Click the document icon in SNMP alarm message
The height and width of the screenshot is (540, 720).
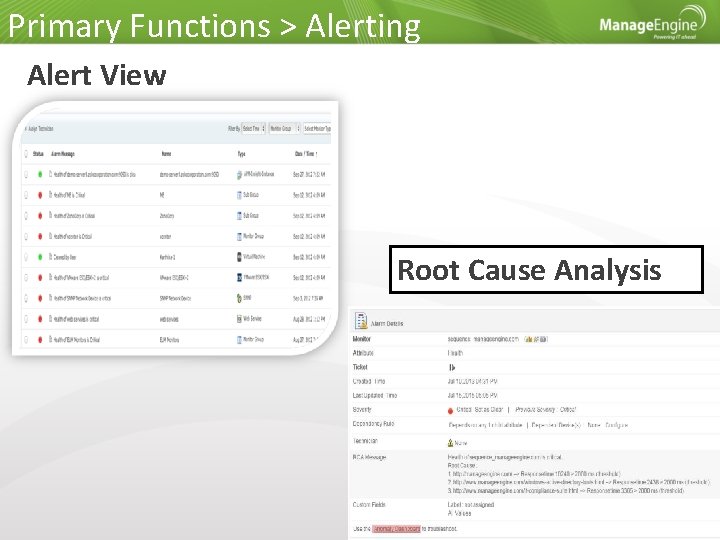[x=51, y=298]
